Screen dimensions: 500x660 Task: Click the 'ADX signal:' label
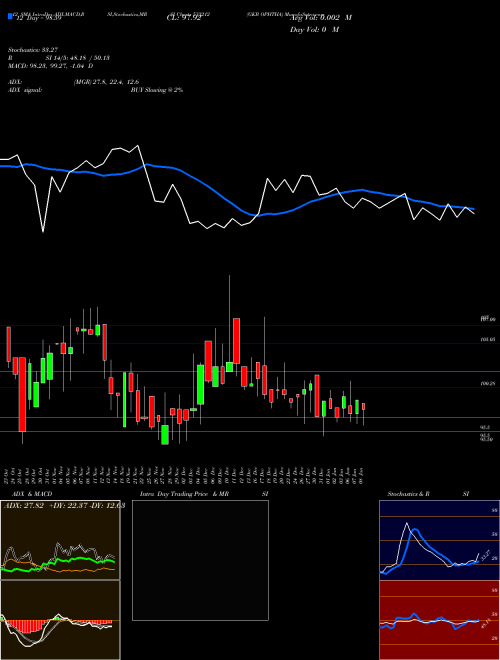[x=24, y=90]
